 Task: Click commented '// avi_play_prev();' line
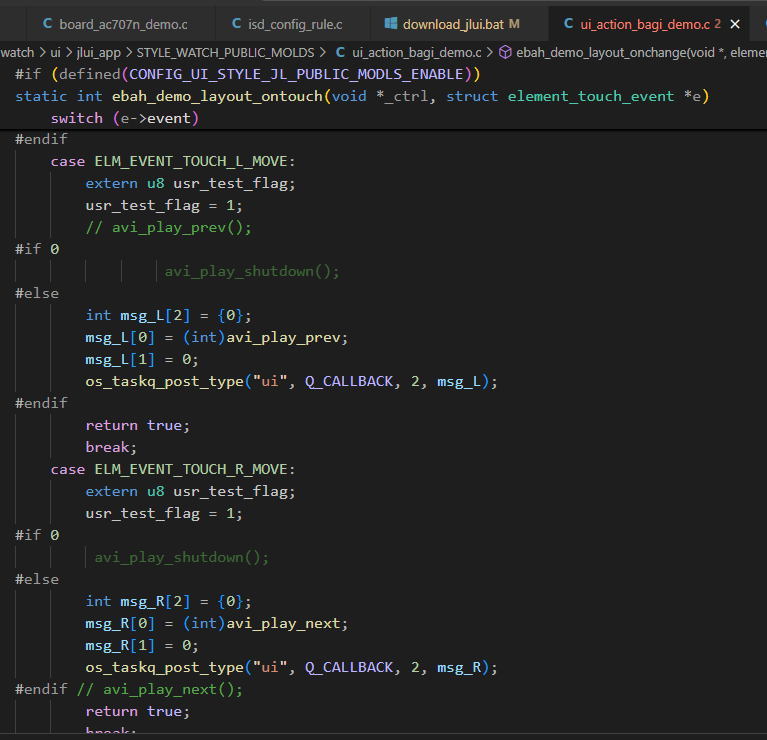168,227
